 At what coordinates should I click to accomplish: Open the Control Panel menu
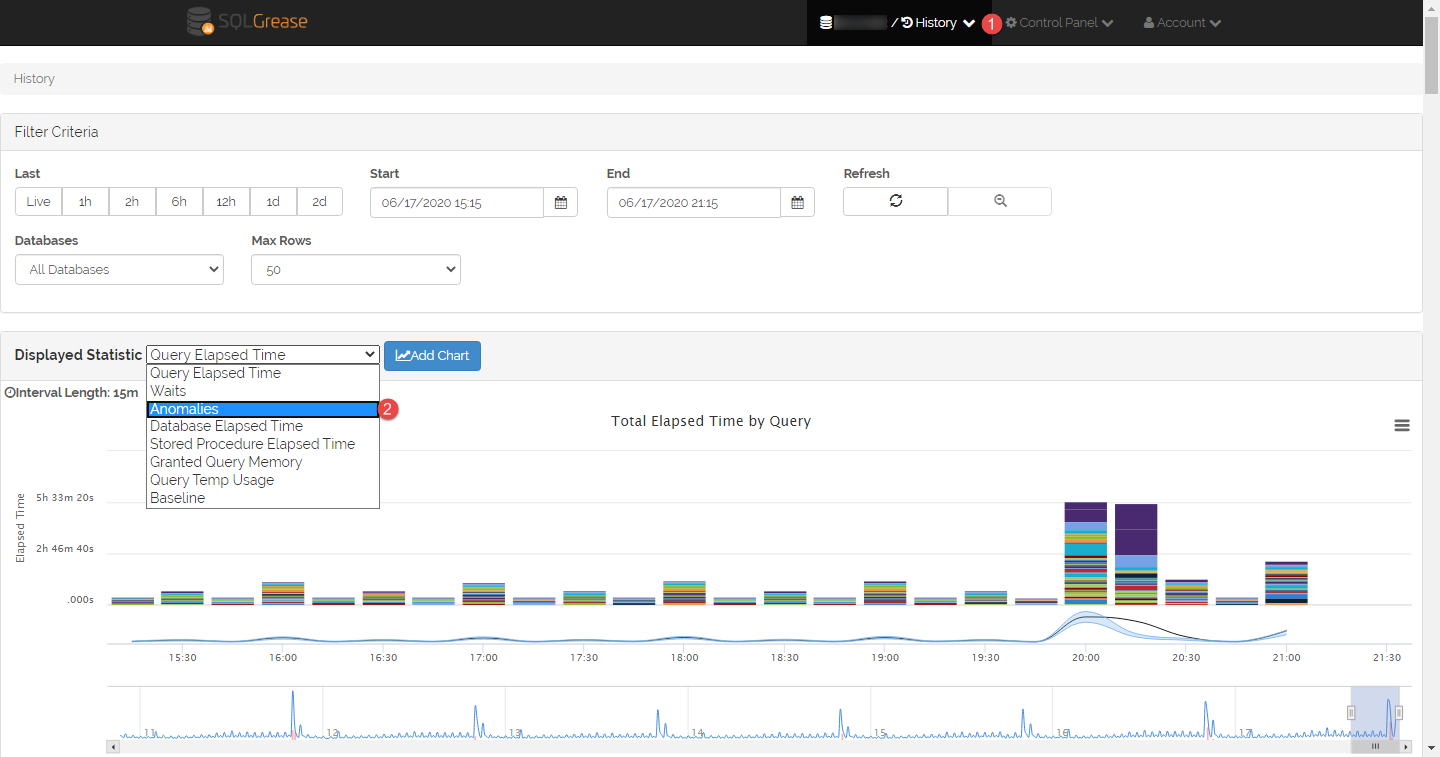(1059, 23)
